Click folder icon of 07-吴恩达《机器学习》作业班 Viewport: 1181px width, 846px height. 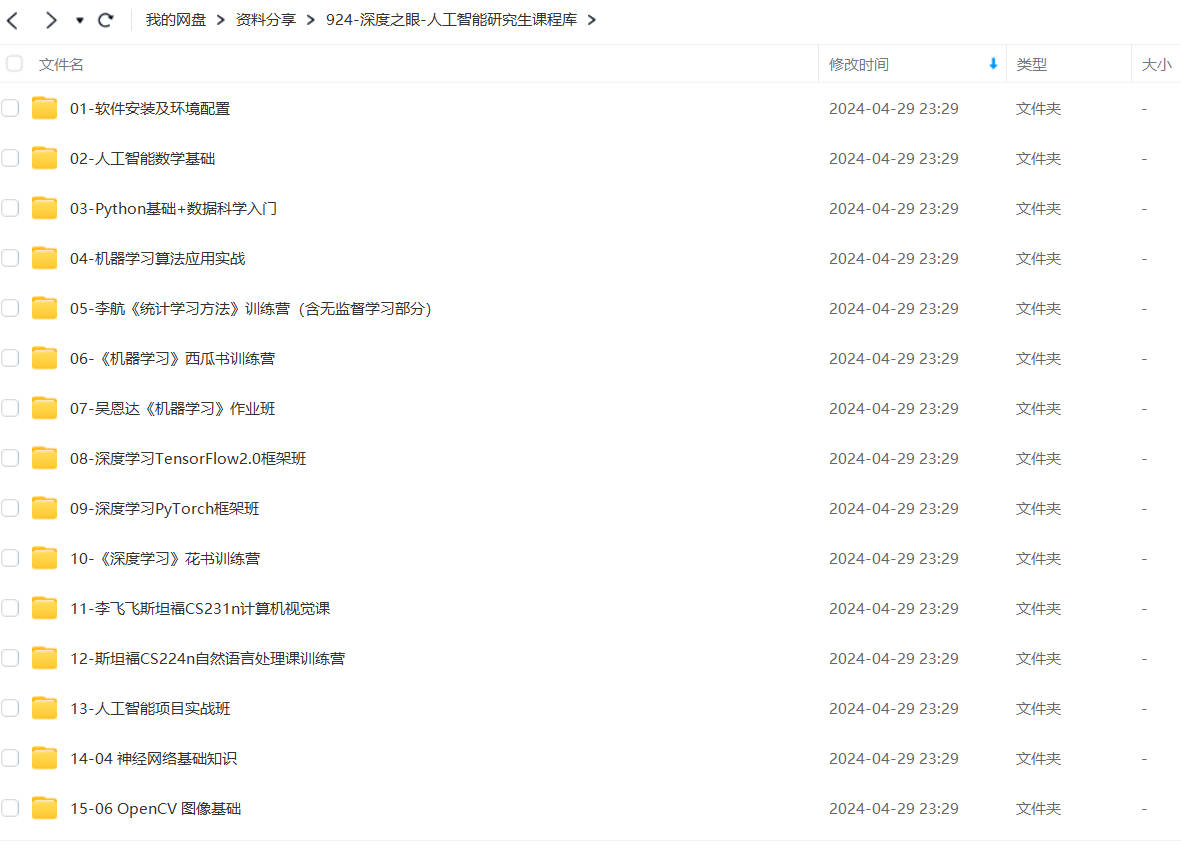pos(44,408)
